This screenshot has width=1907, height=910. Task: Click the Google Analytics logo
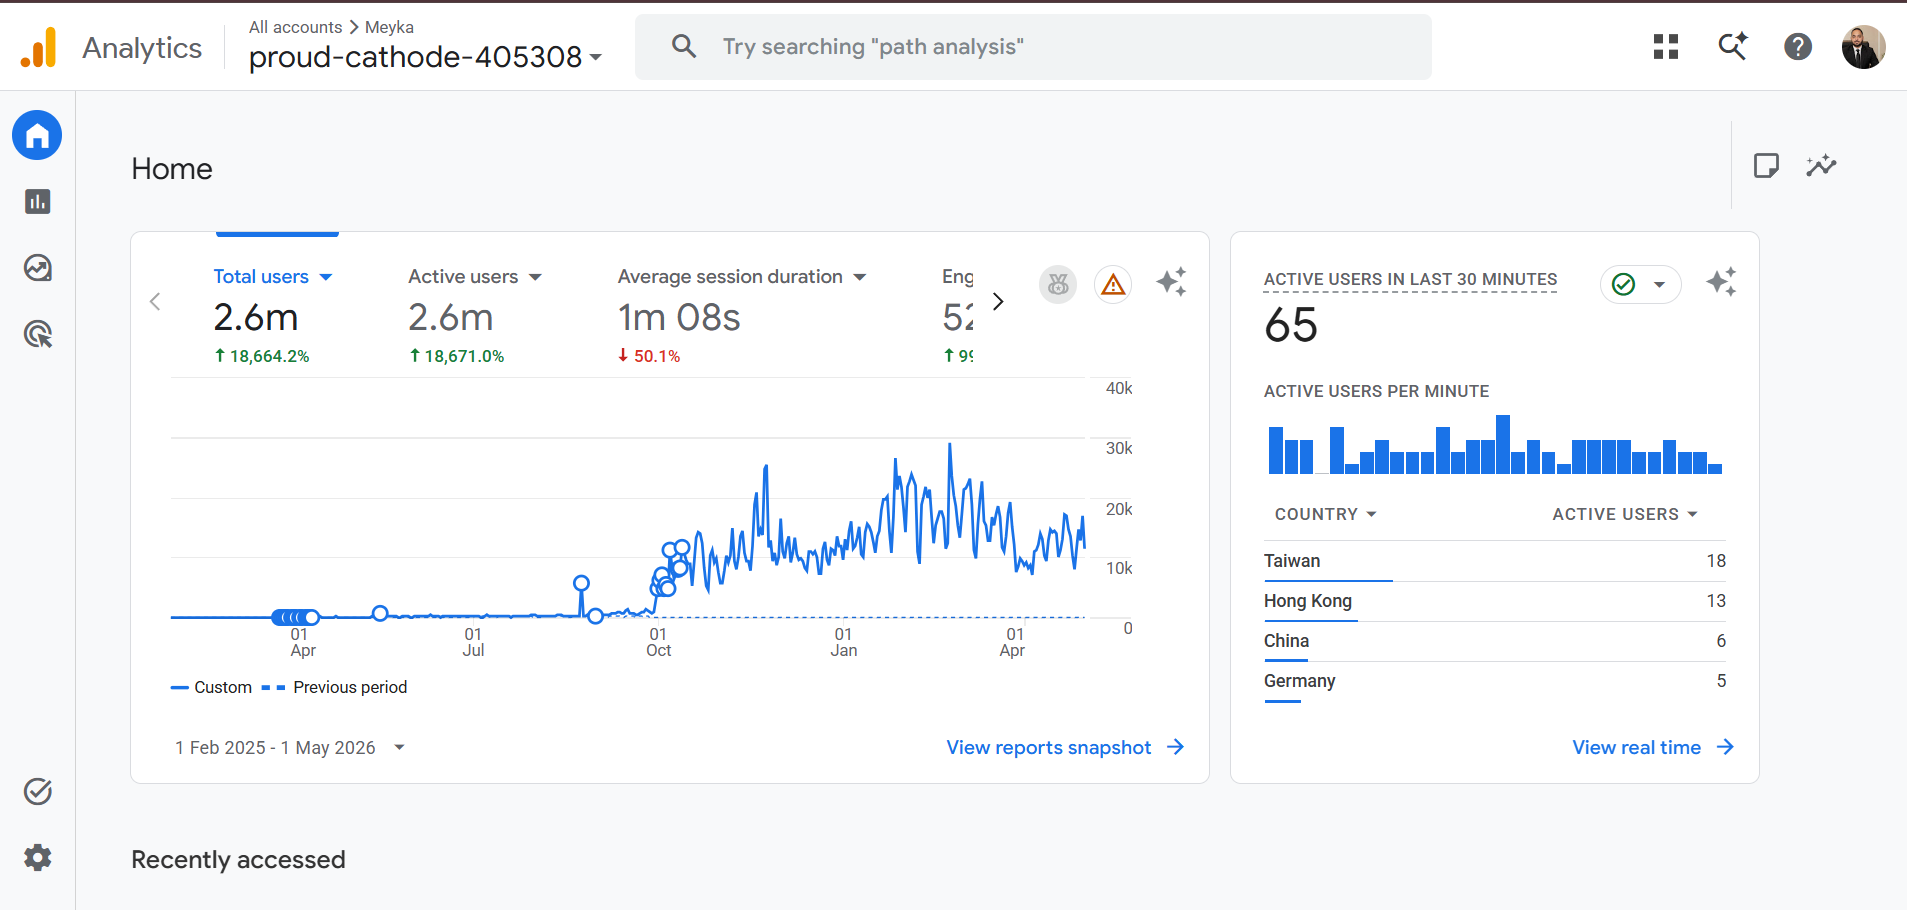(39, 47)
